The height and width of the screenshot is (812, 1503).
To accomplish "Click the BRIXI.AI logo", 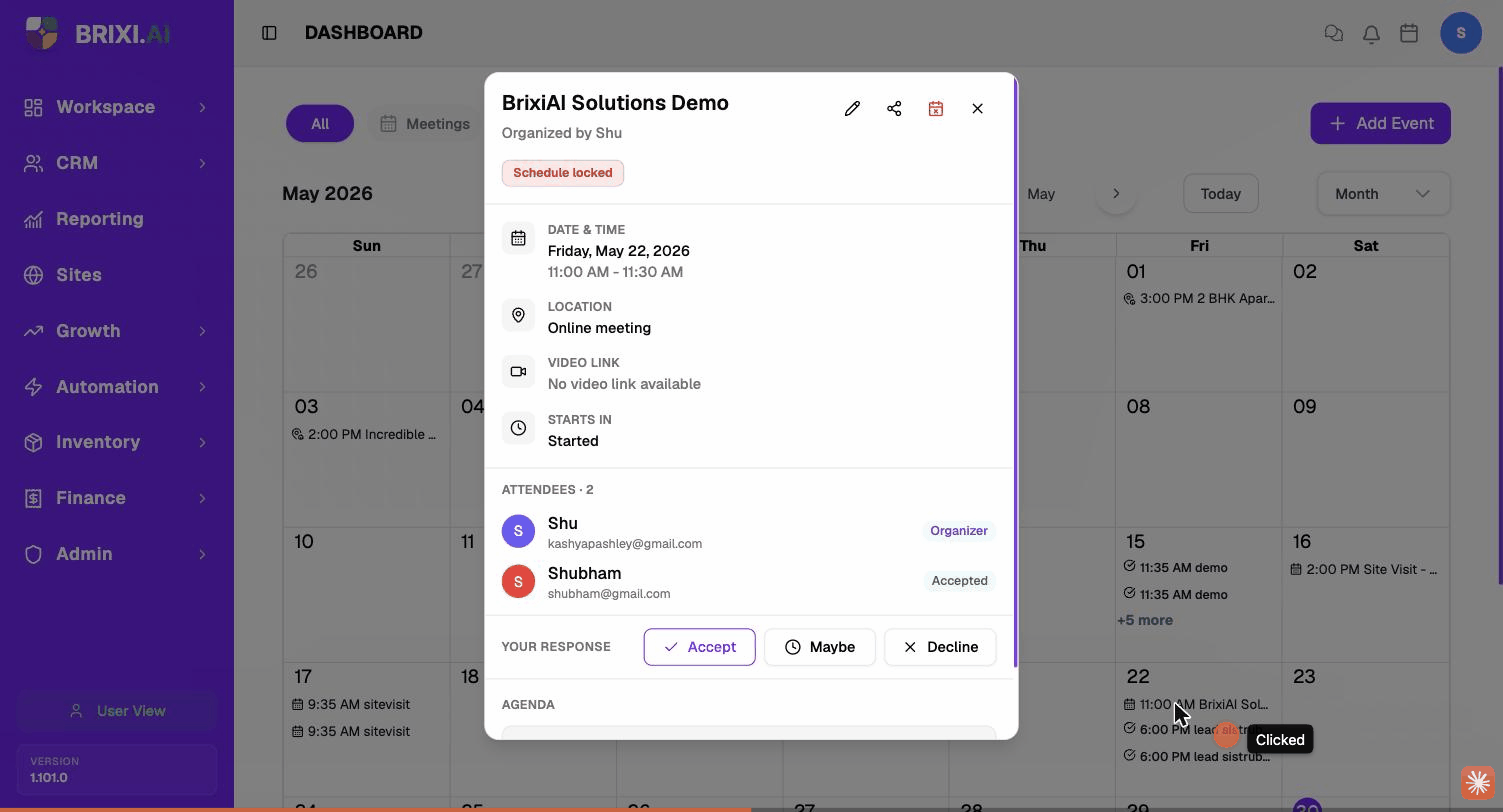I will 97,33.
